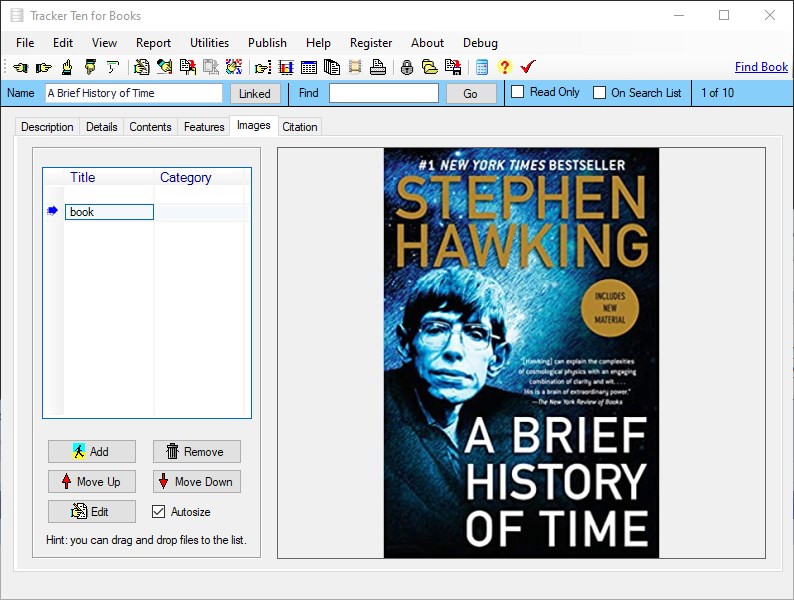Click the downward-pointing hand last record icon
This screenshot has width=794, height=600.
[x=90, y=67]
